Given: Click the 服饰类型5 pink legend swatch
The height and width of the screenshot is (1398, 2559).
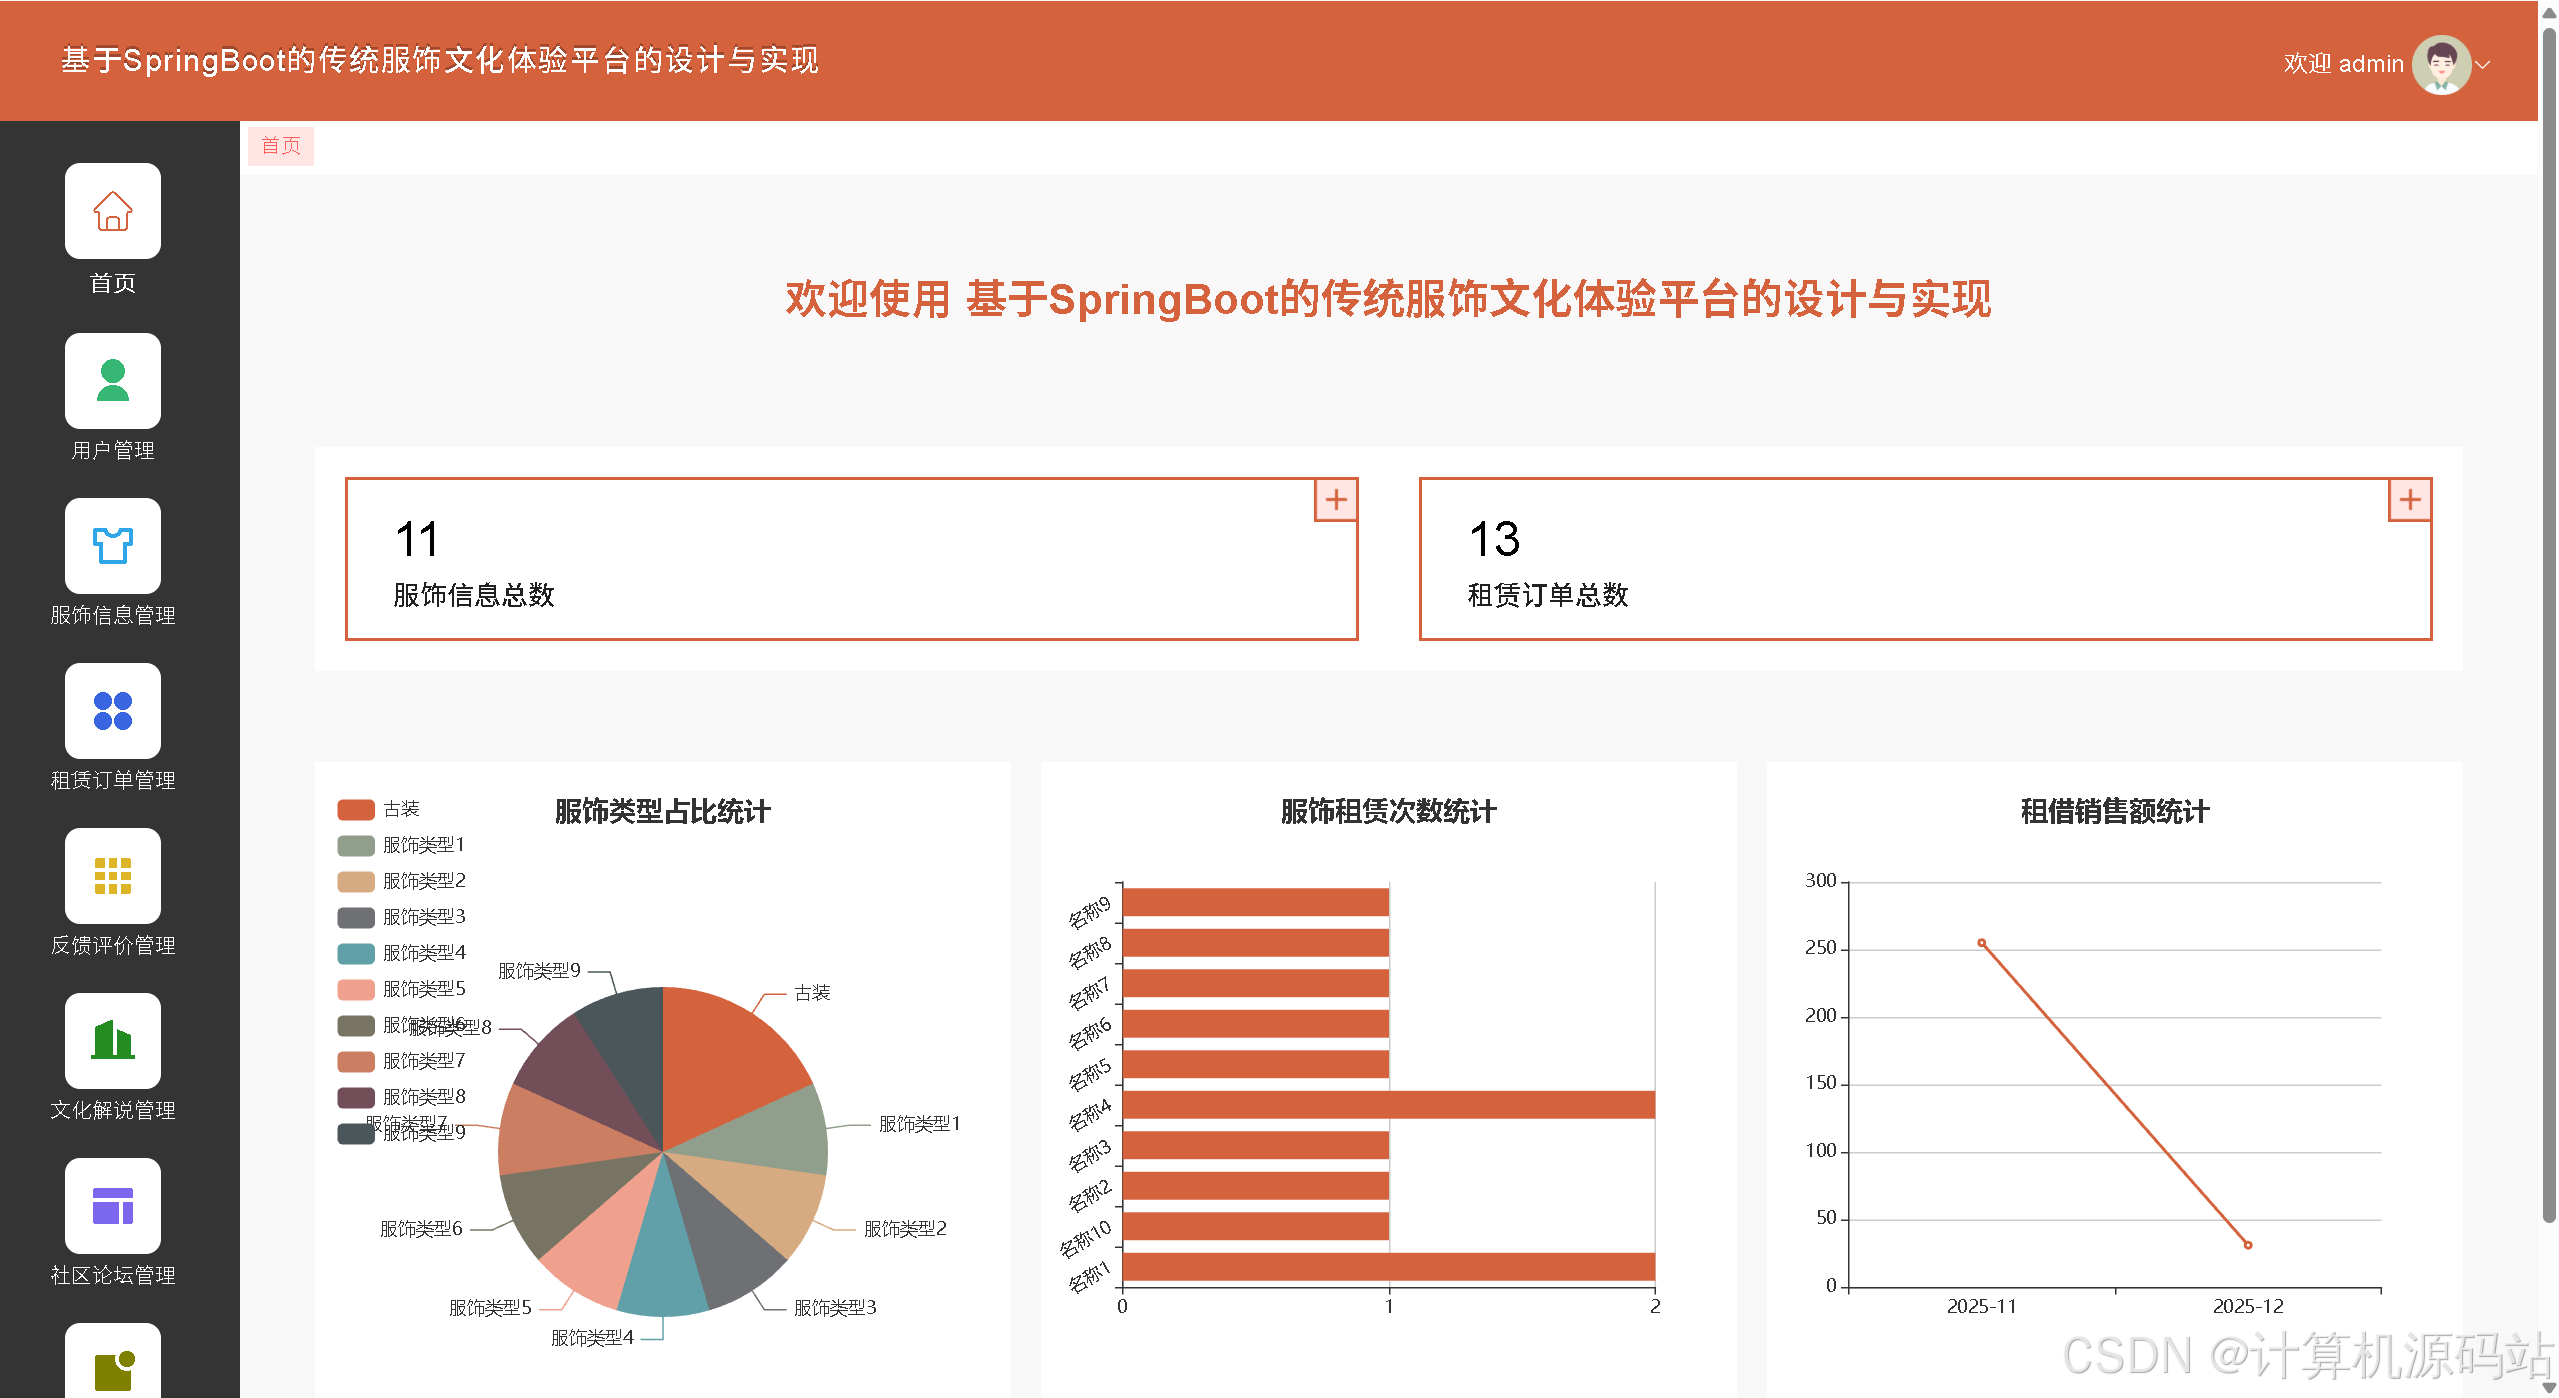Looking at the screenshot, I should pyautogui.click(x=356, y=989).
